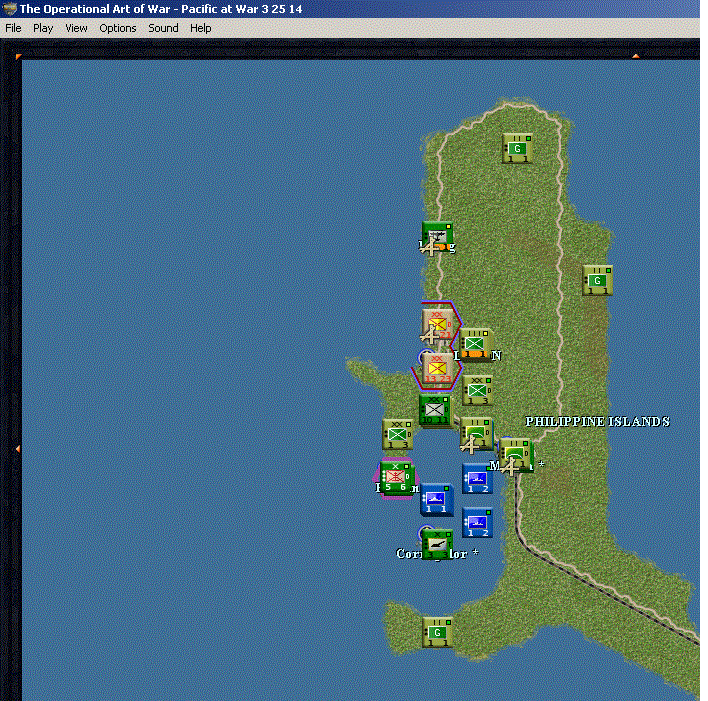Screen dimensions: 708x701
Task: Select the brigade 5 6 with pink hex
Action: pyautogui.click(x=396, y=477)
